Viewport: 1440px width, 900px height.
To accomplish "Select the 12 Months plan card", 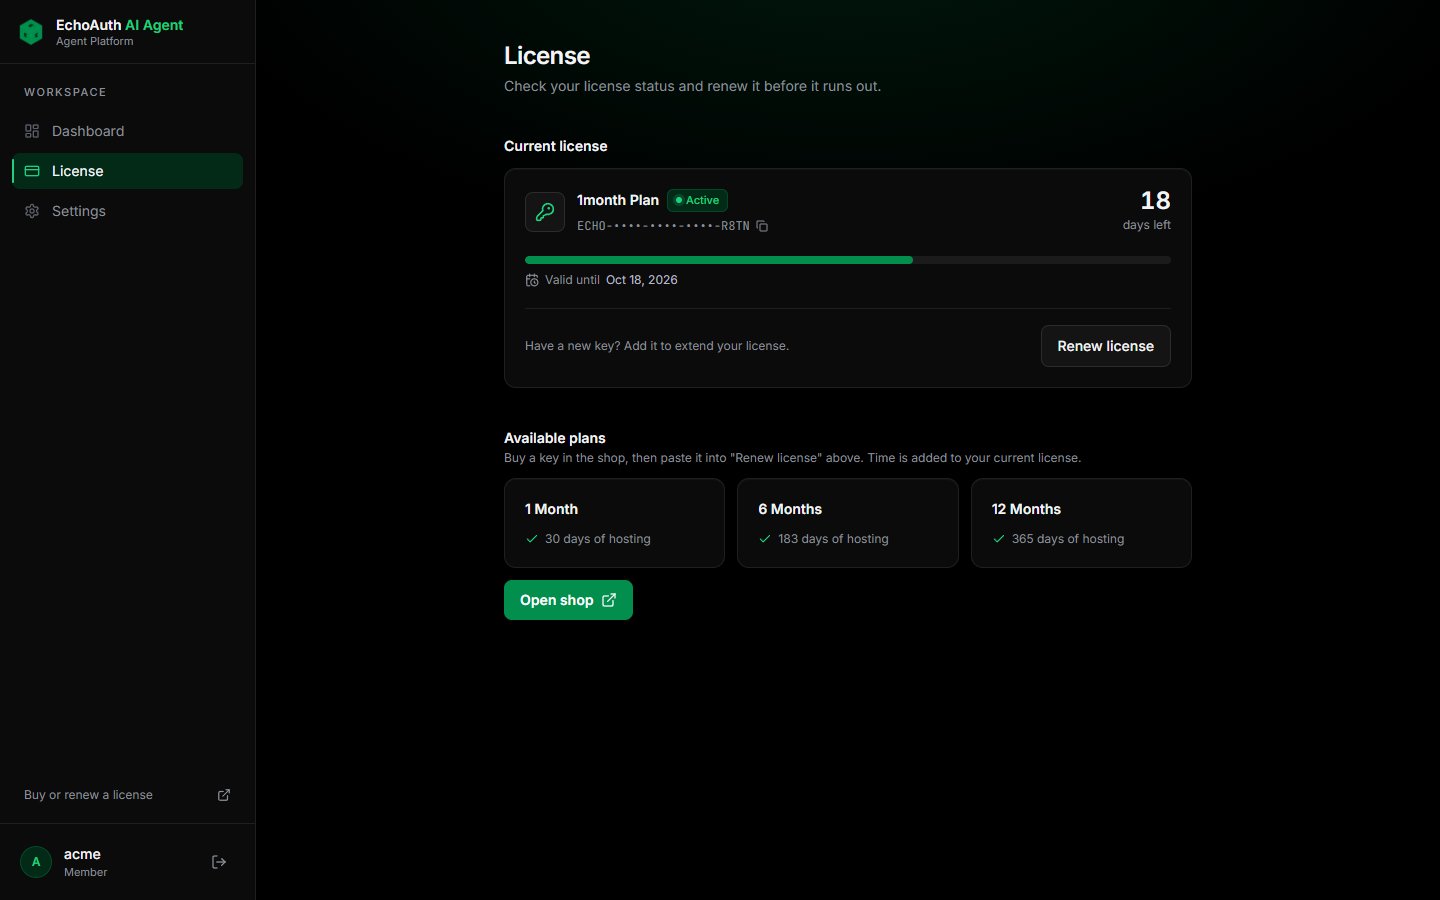I will click(1081, 523).
